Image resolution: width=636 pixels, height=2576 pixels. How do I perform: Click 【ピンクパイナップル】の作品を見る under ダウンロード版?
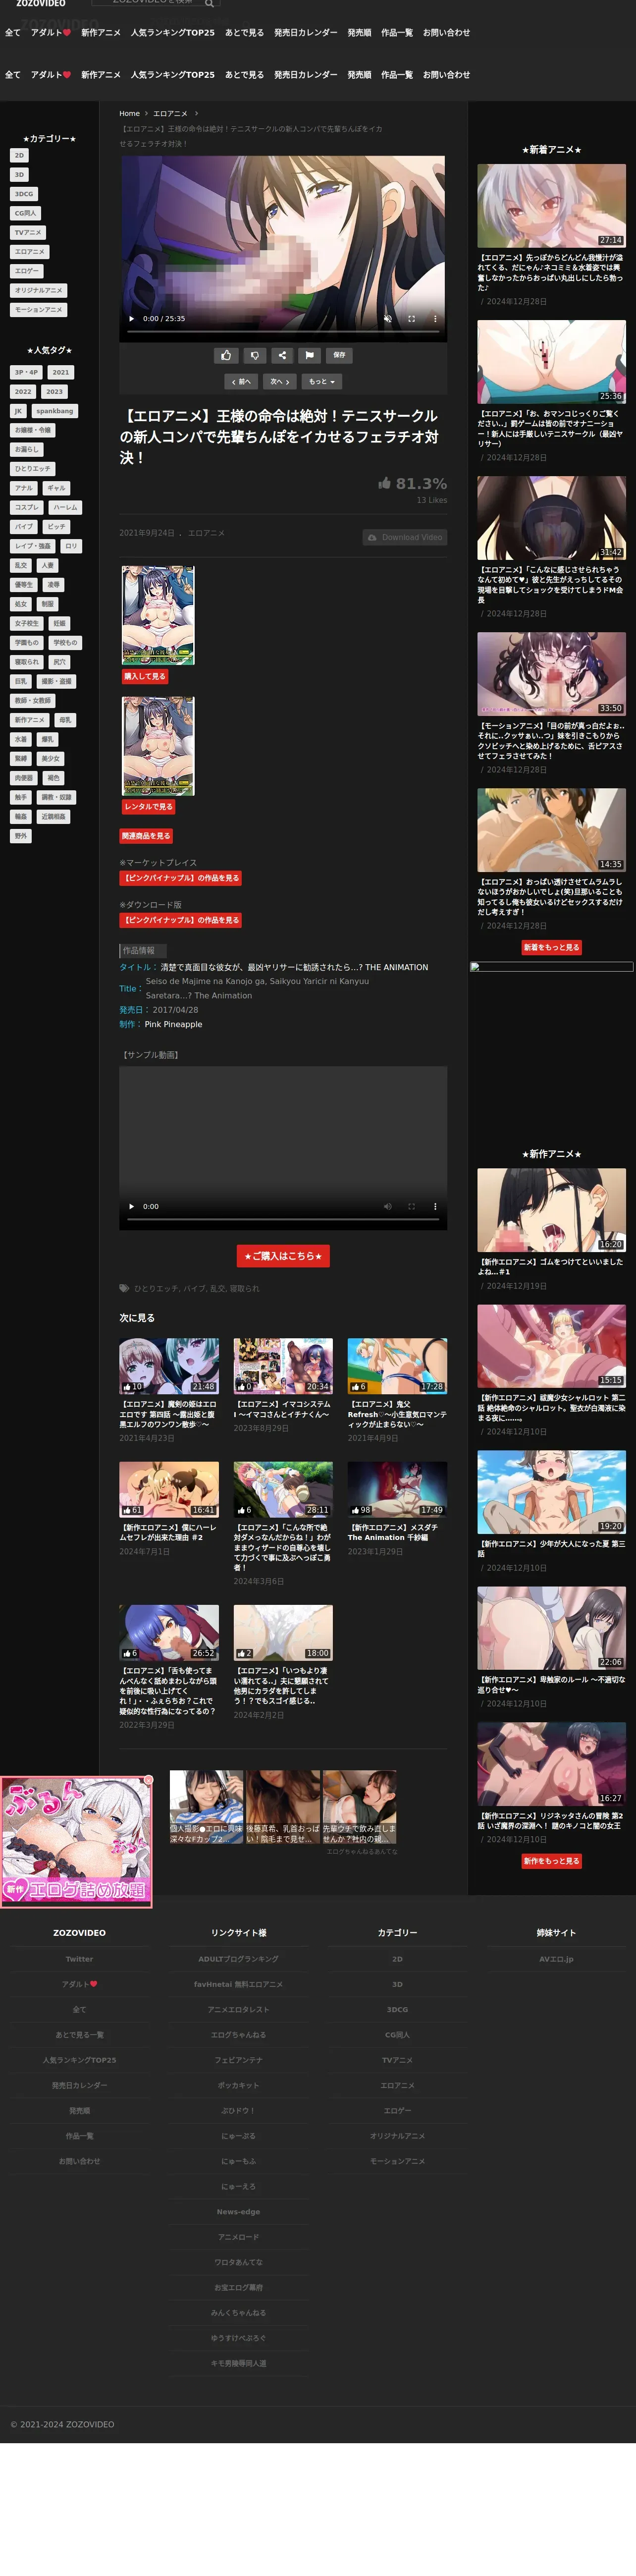point(181,920)
